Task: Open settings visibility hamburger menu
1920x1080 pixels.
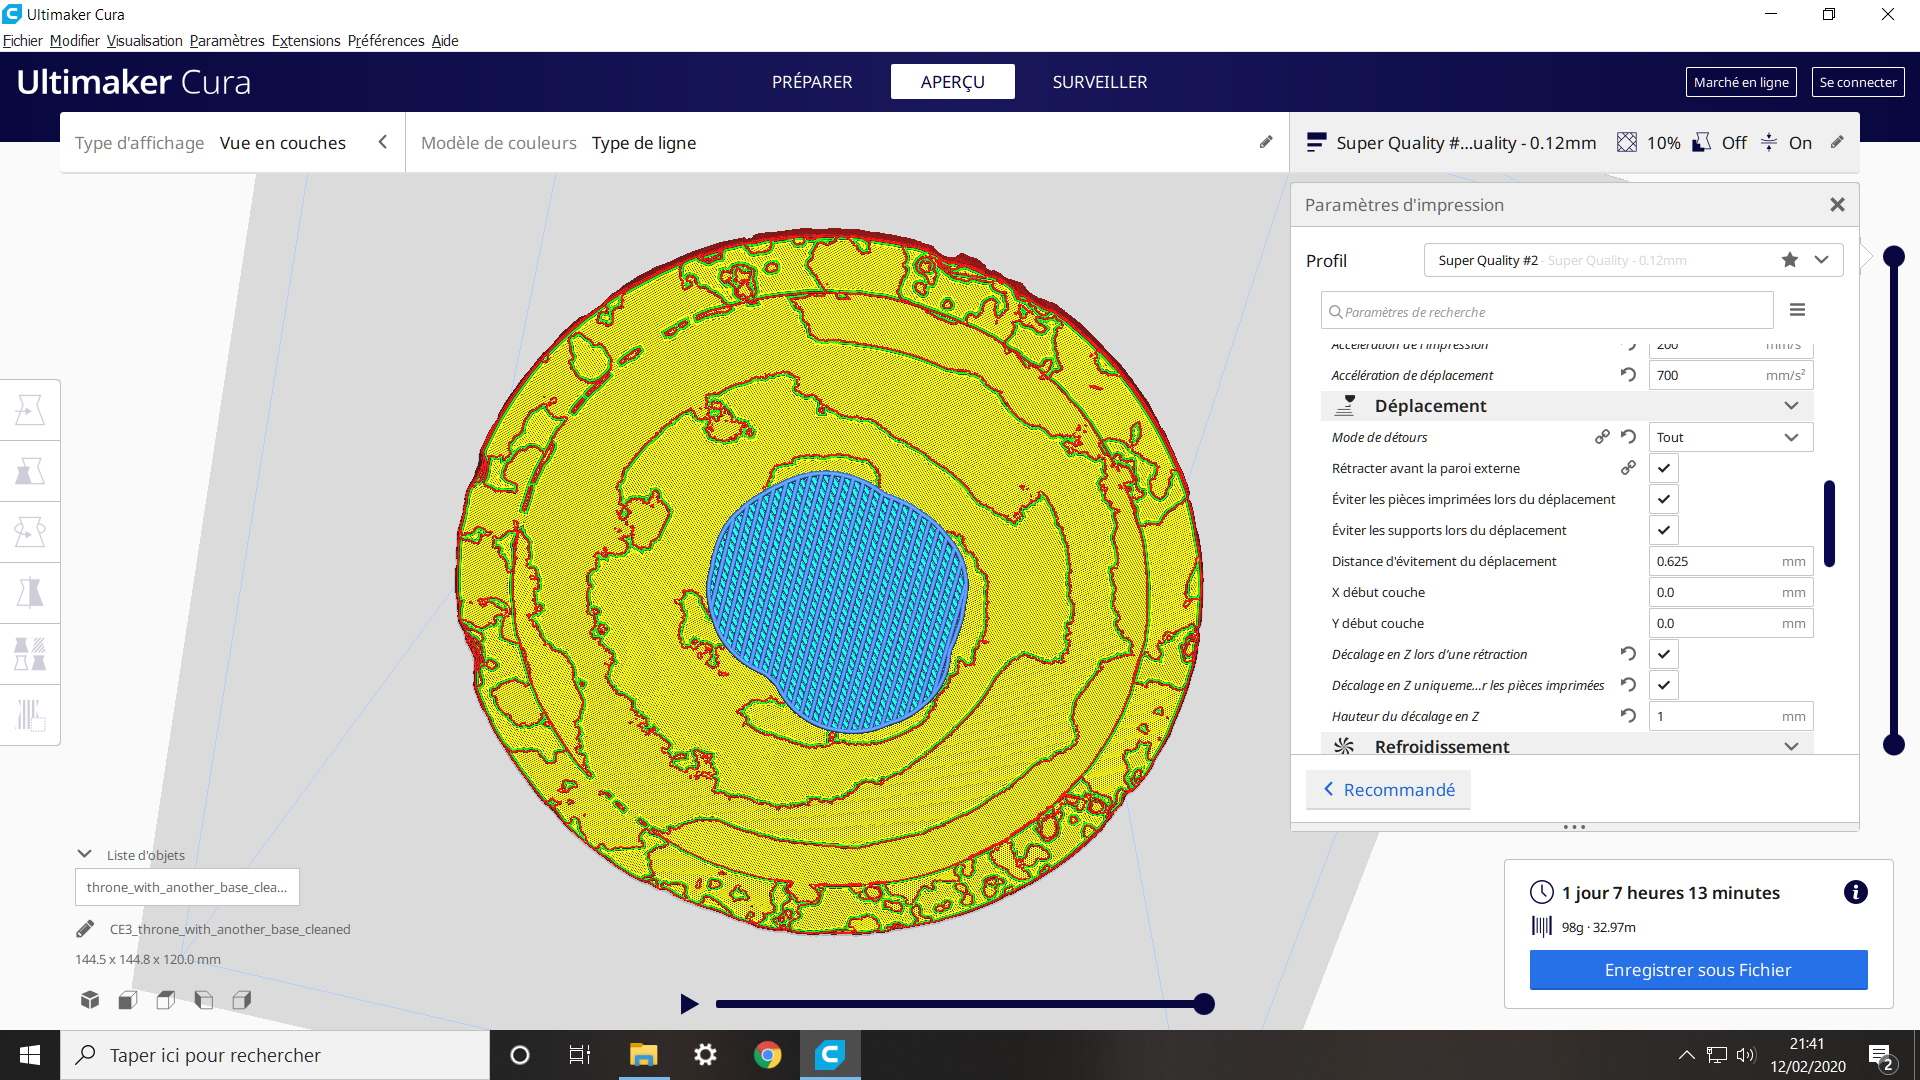Action: (x=1797, y=310)
